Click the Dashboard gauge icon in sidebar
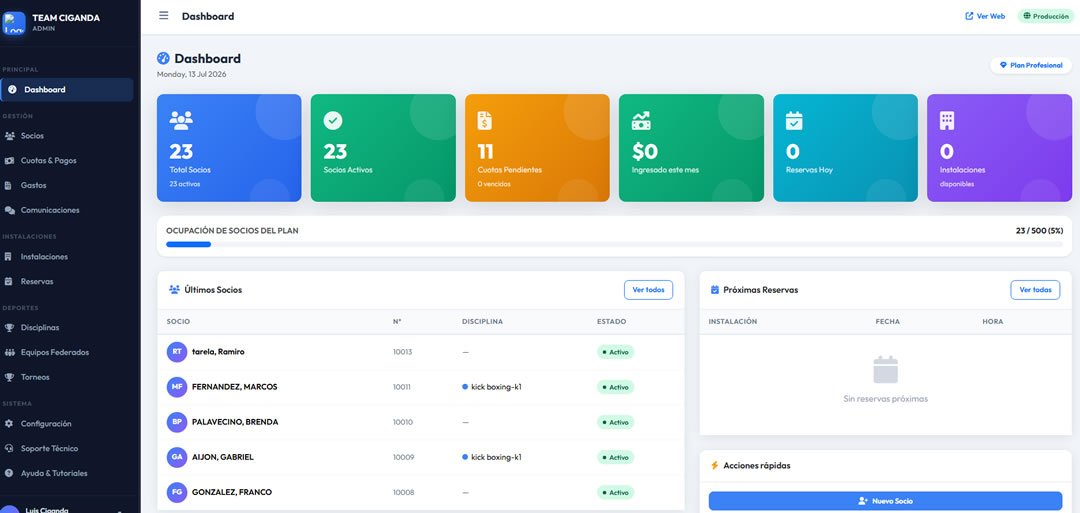The height and width of the screenshot is (513, 1080). tap(12, 90)
